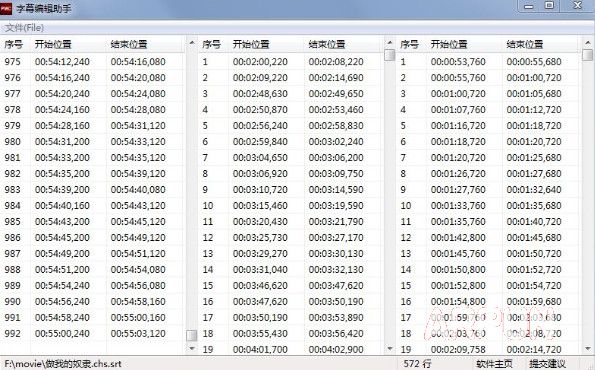Select start time 00:54:51,200
The image size is (595, 370).
62,269
